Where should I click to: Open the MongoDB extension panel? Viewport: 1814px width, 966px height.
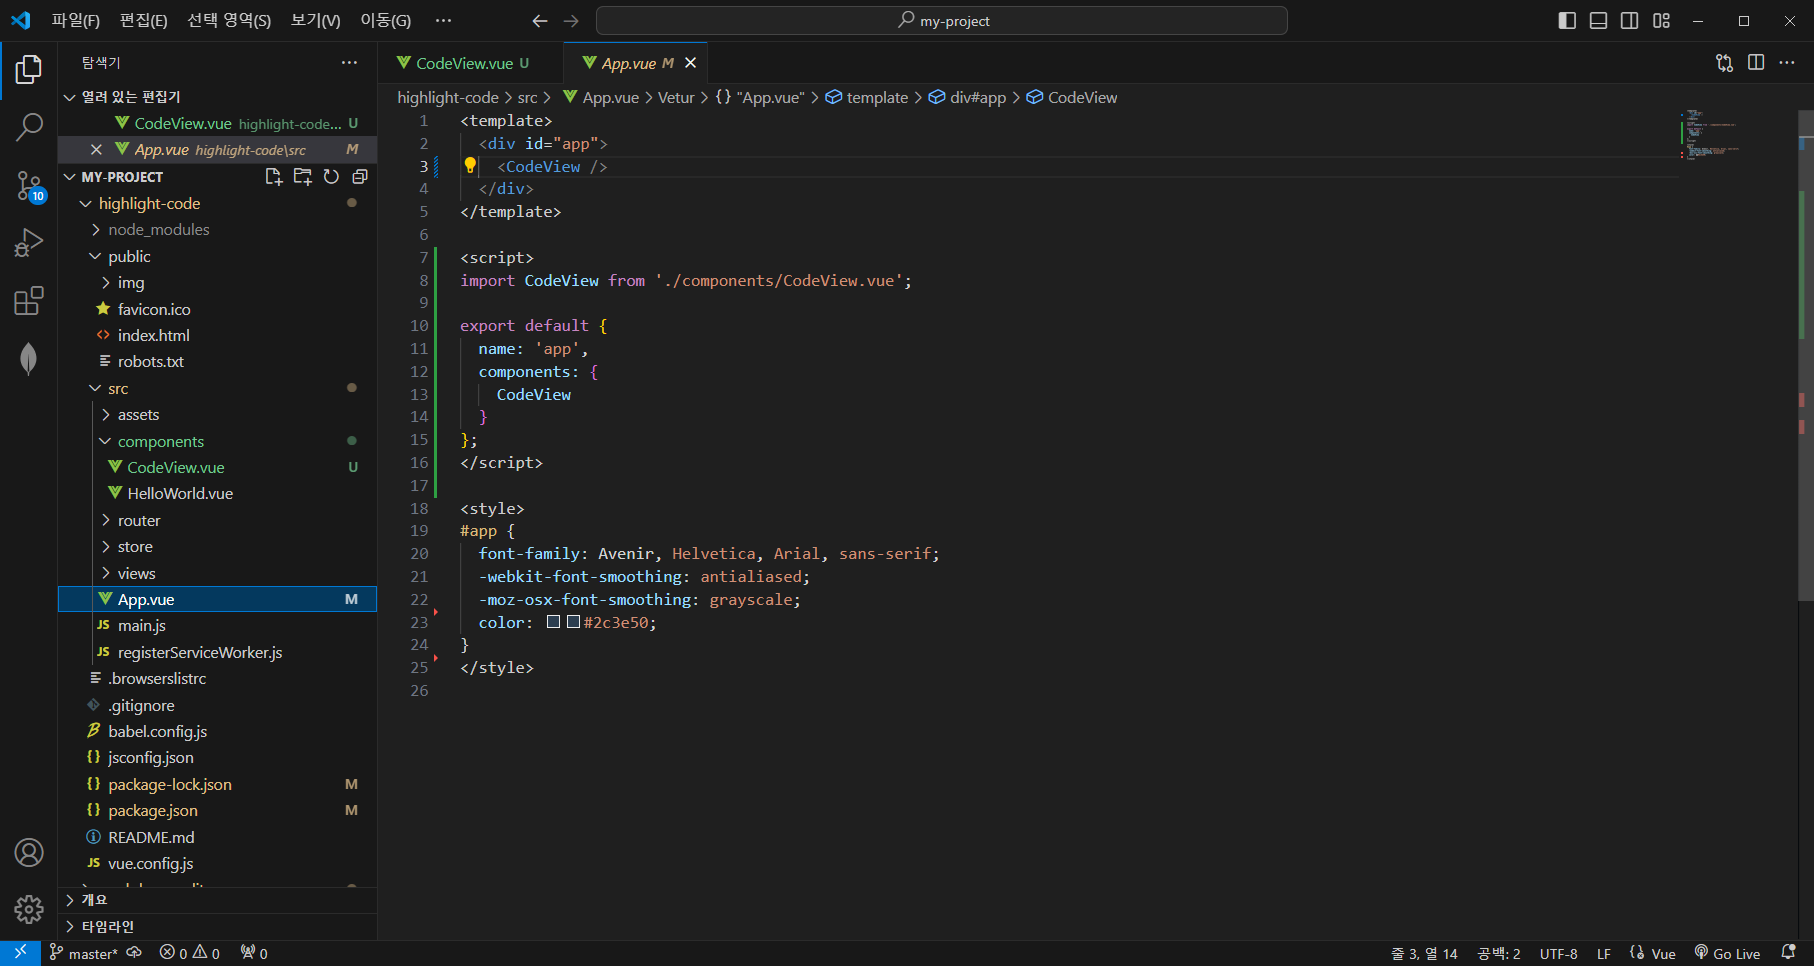(28, 358)
